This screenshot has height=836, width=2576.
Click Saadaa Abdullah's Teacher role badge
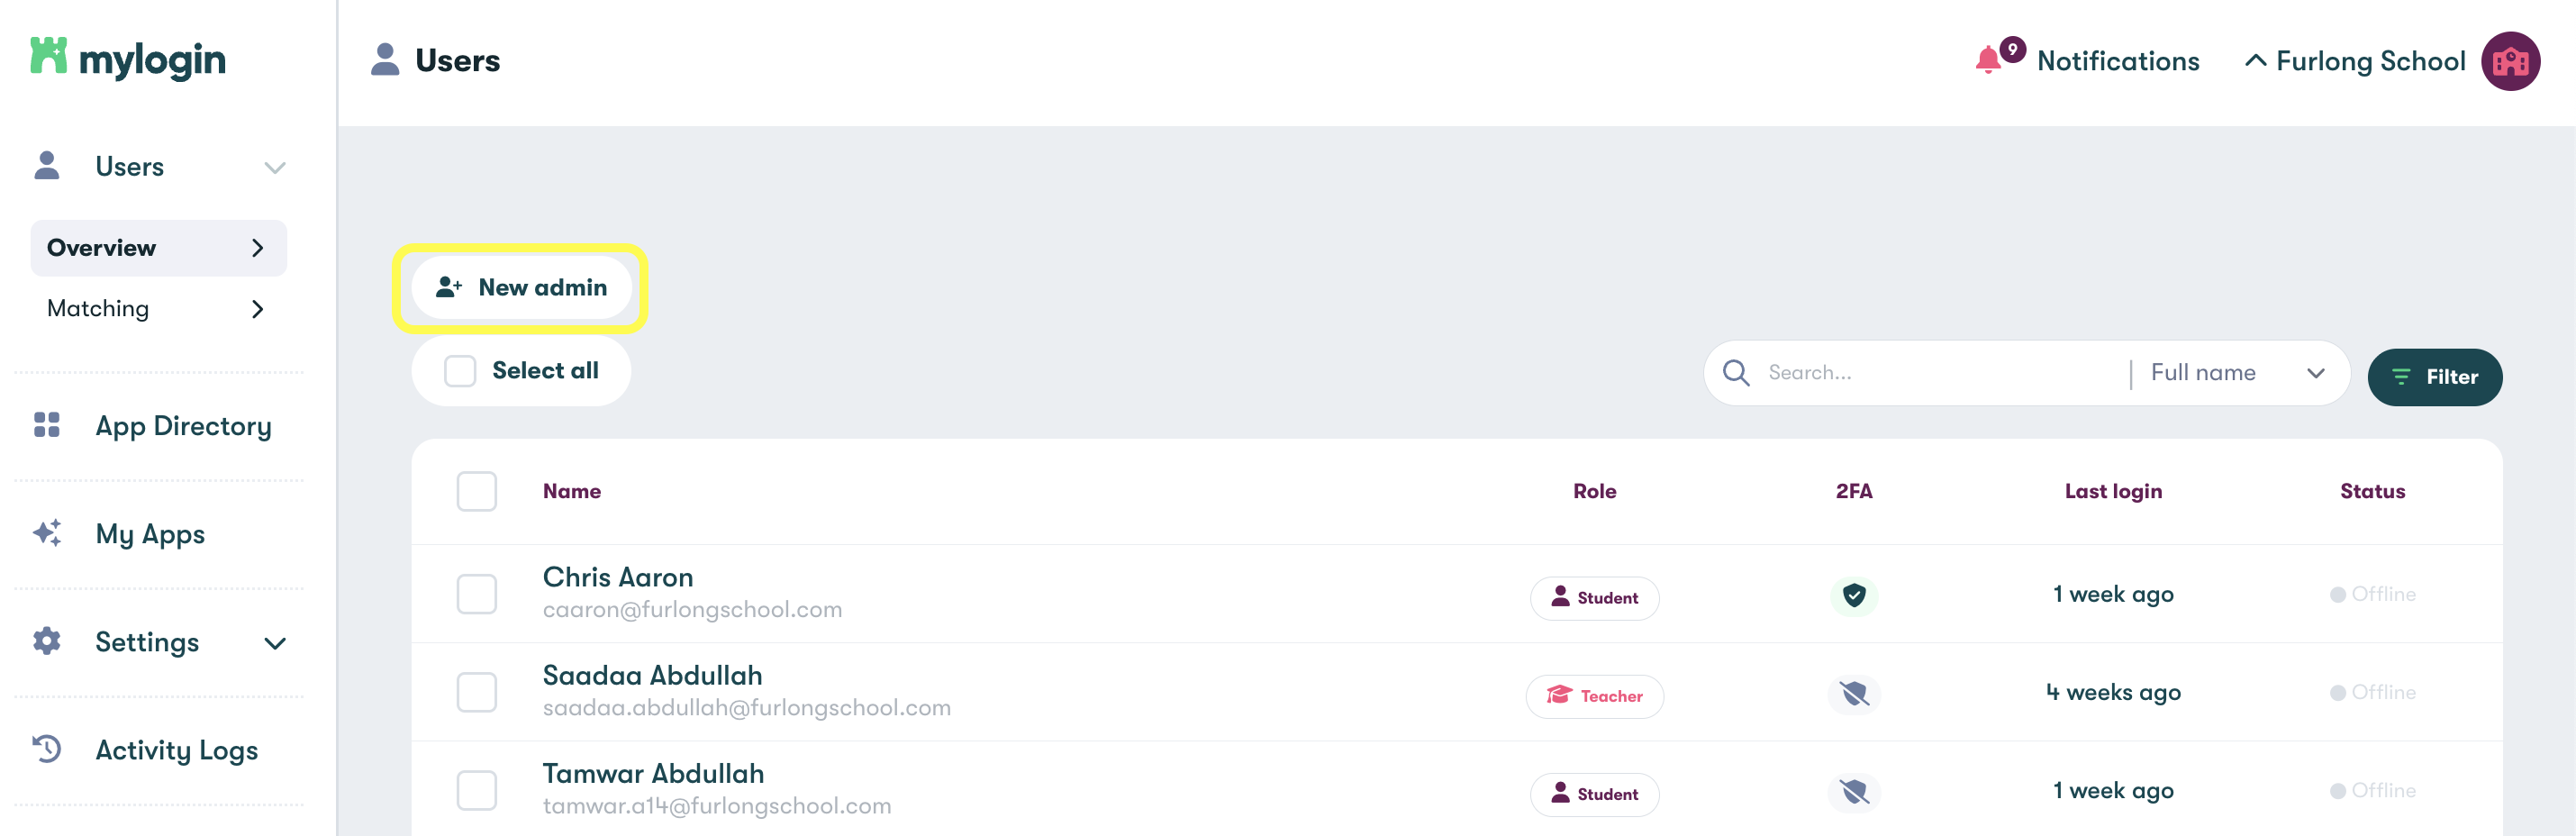coord(1594,696)
